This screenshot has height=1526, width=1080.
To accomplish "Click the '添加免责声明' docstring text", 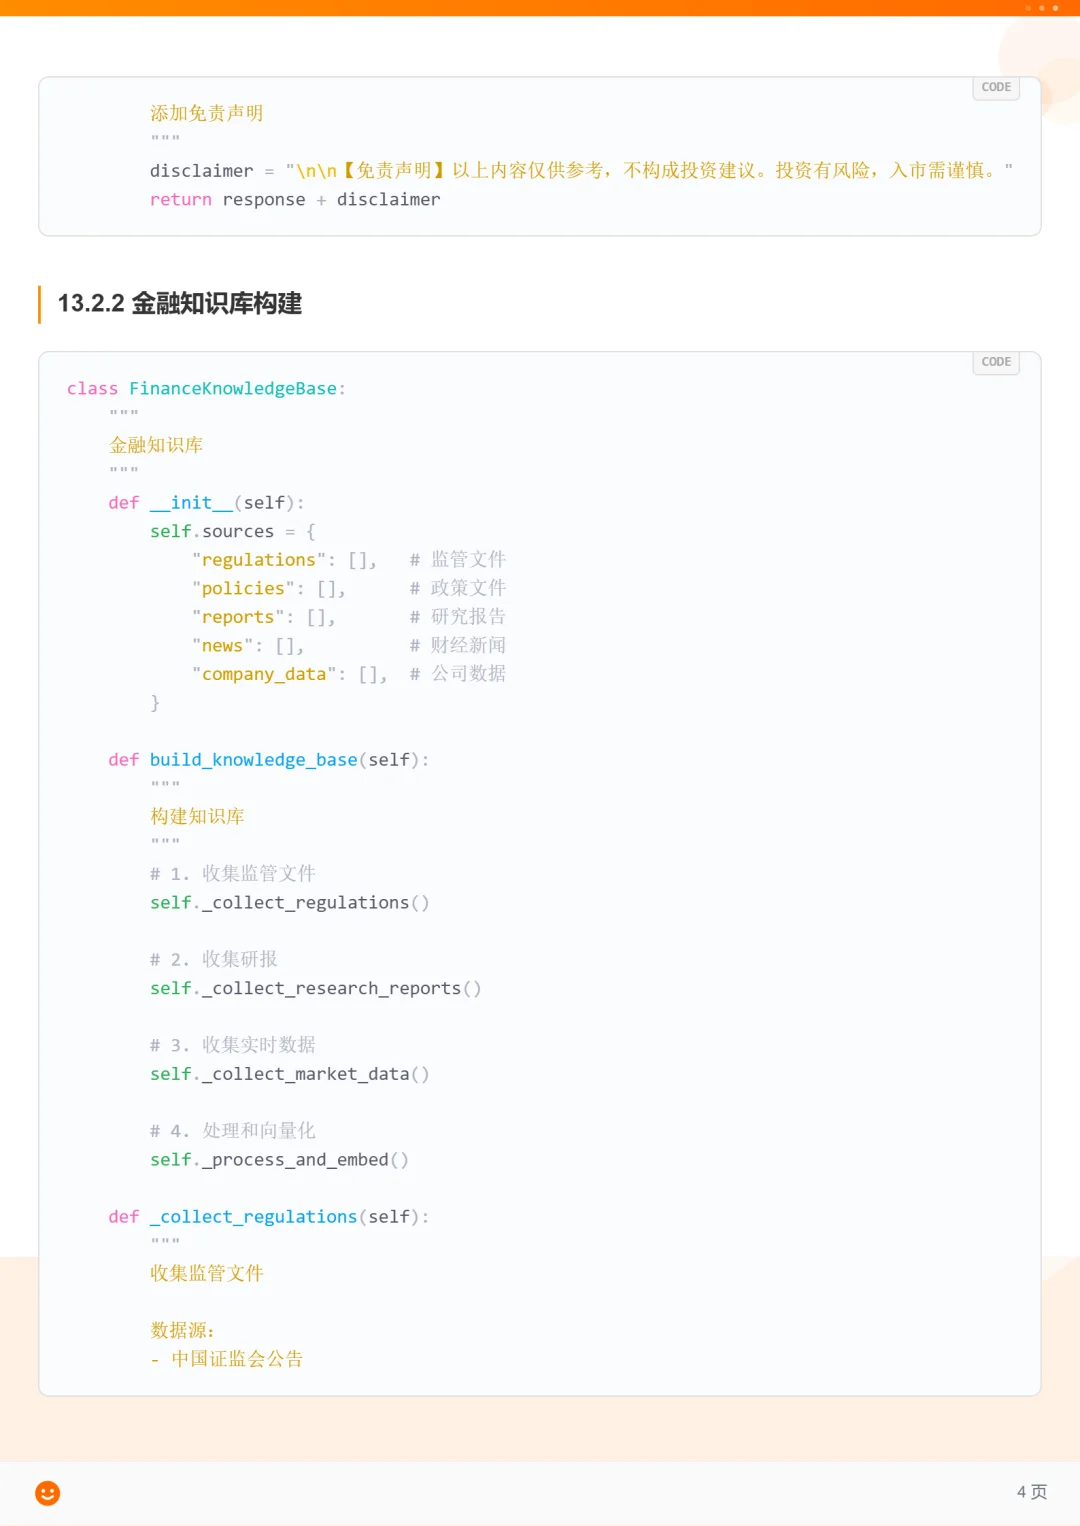I will [x=207, y=113].
